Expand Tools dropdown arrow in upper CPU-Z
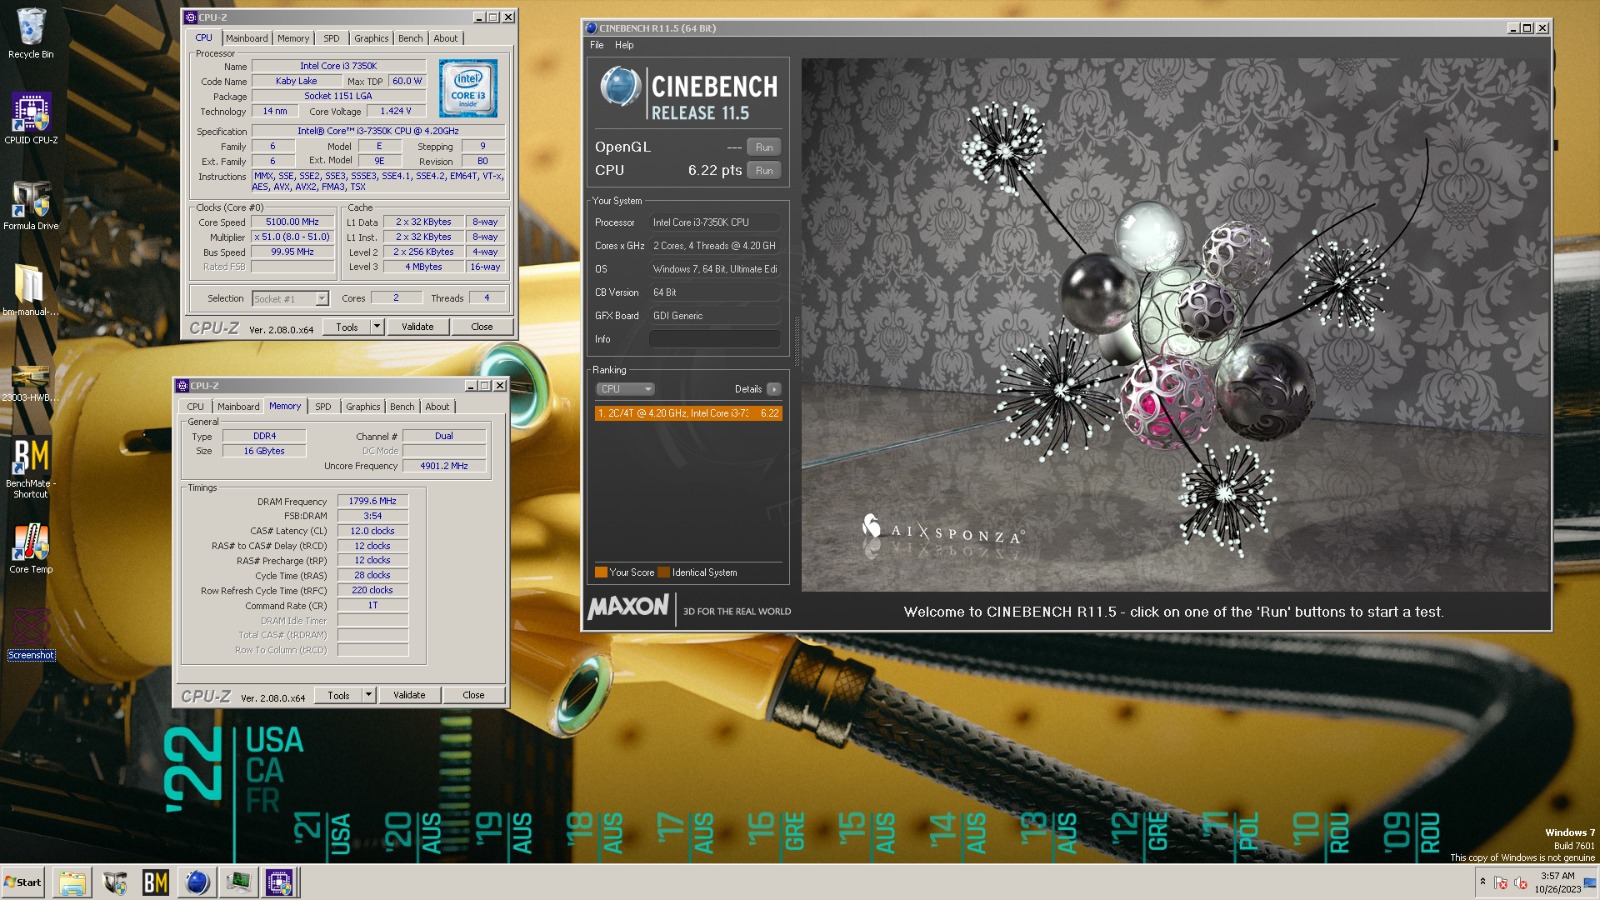 coord(377,326)
